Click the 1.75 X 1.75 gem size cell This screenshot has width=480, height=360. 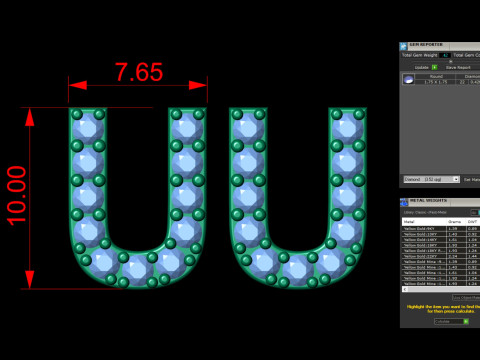(x=436, y=82)
